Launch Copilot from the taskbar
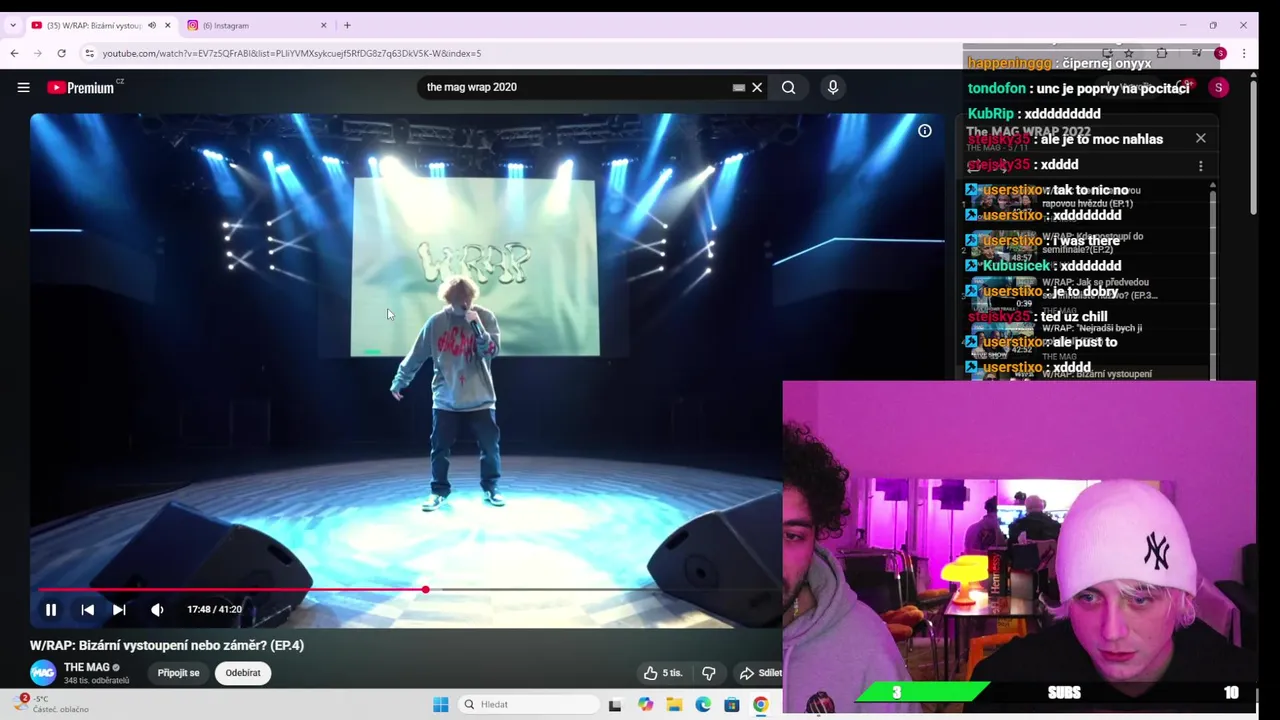Viewport: 1280px width, 720px height. 645,704
